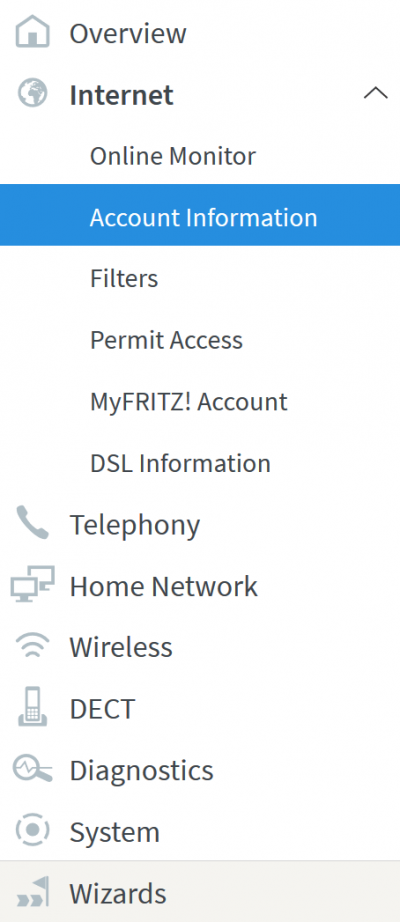Click the Home Network text label

tap(164, 586)
